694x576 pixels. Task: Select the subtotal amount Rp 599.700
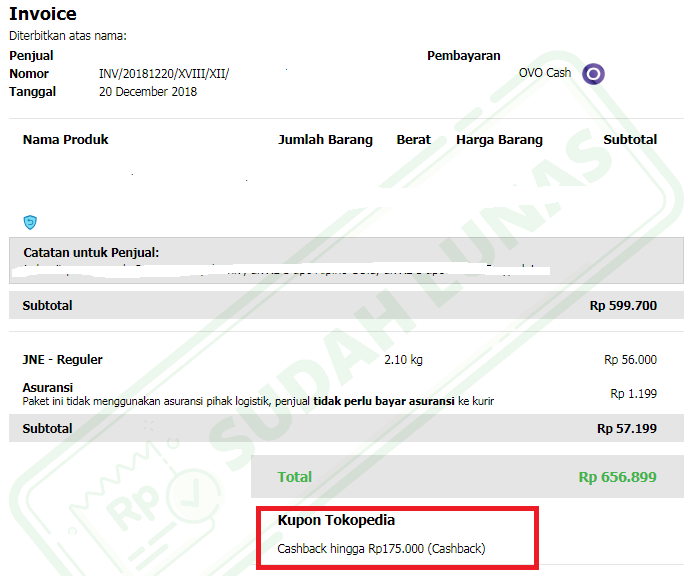623,305
